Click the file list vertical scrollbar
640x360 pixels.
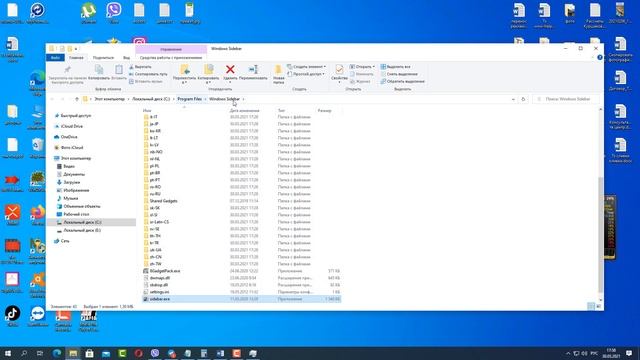click(600, 235)
